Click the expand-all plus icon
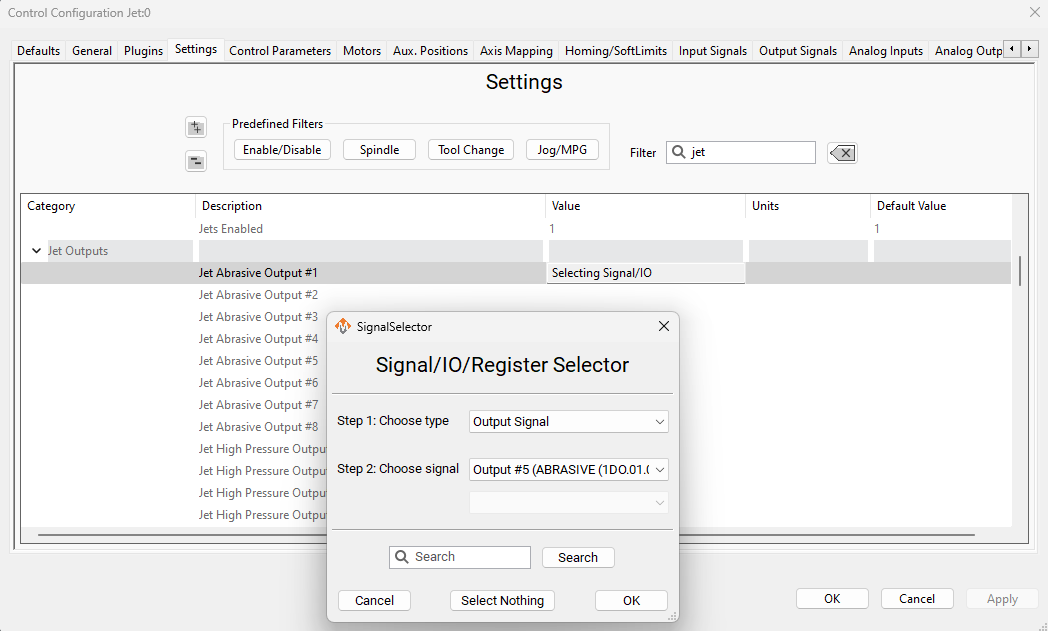This screenshot has height=631, width=1048. [x=196, y=128]
